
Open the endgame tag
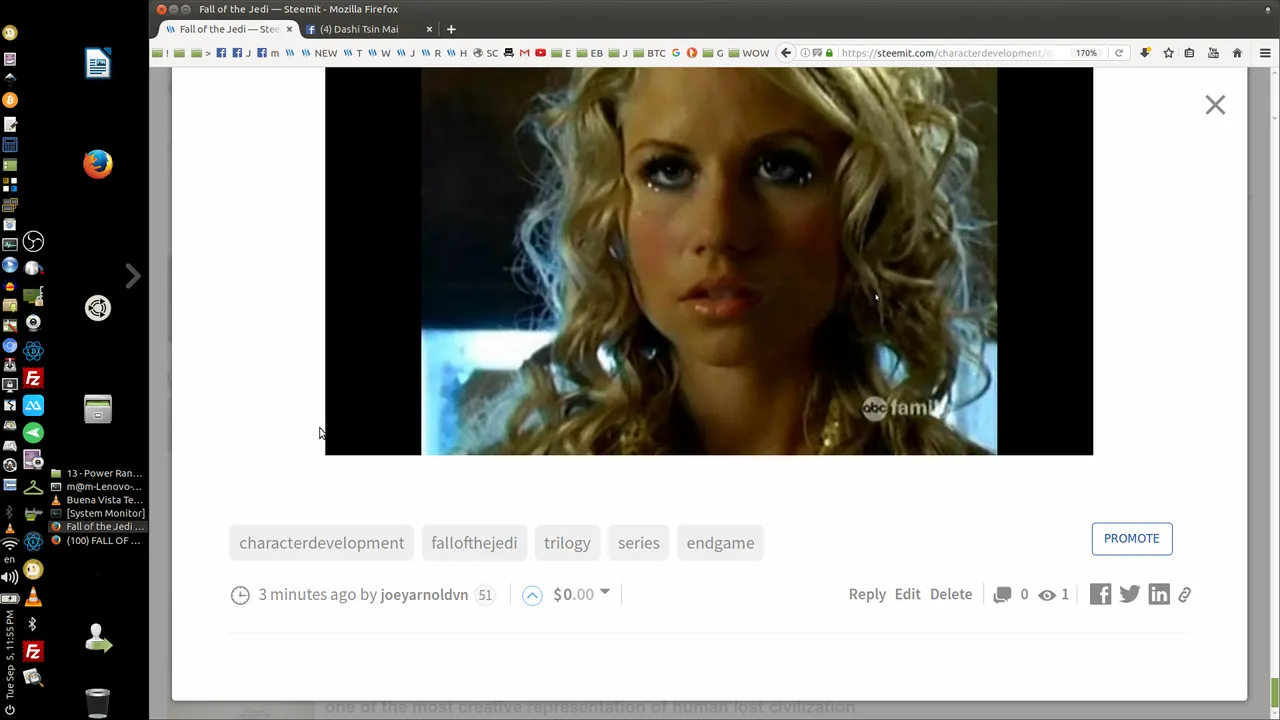720,543
